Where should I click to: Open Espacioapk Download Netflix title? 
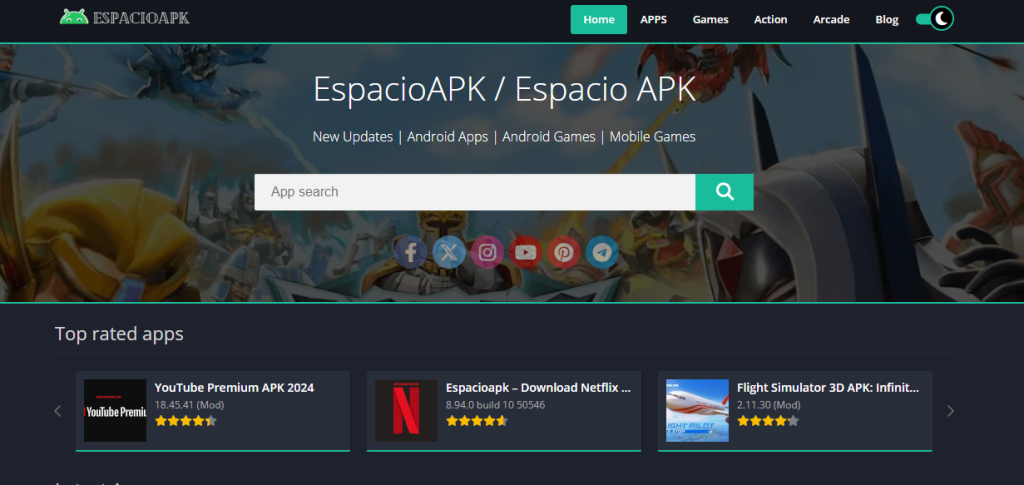(x=539, y=388)
